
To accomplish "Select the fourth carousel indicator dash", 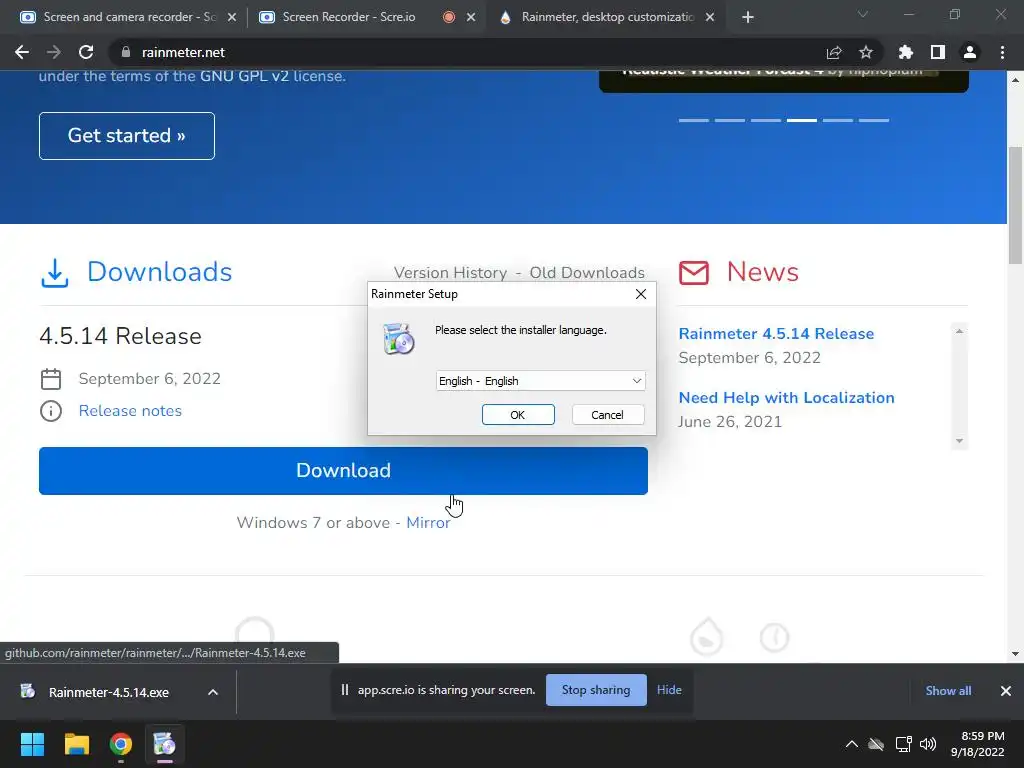I will coord(801,120).
